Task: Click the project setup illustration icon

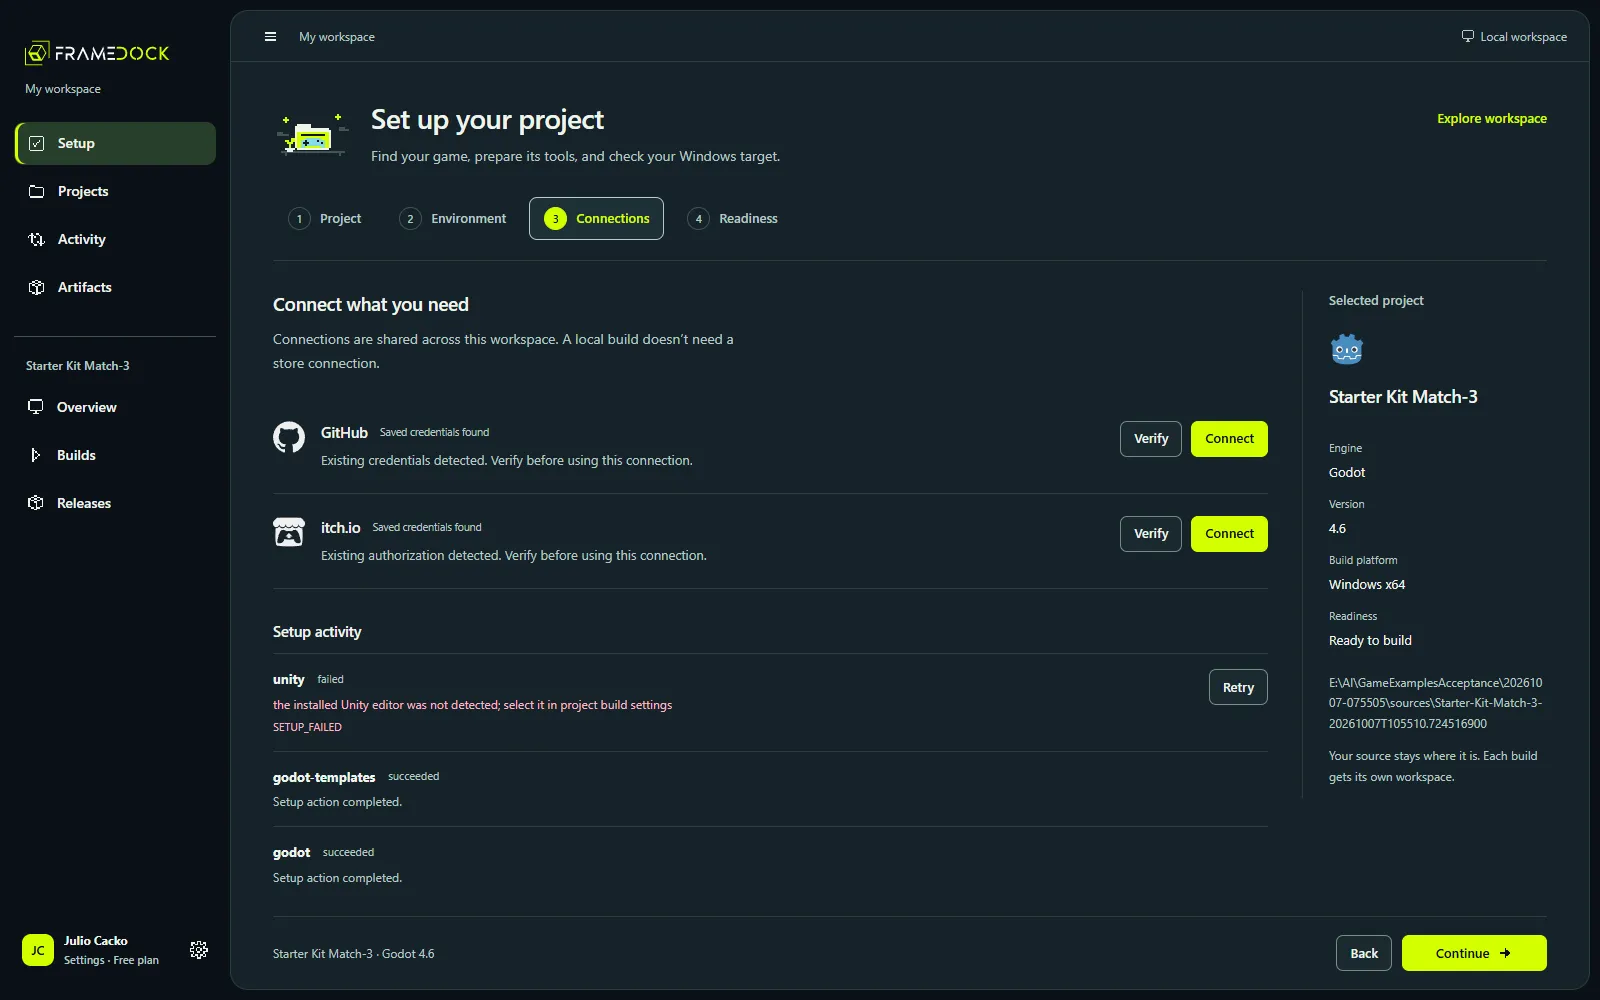Action: (x=314, y=136)
